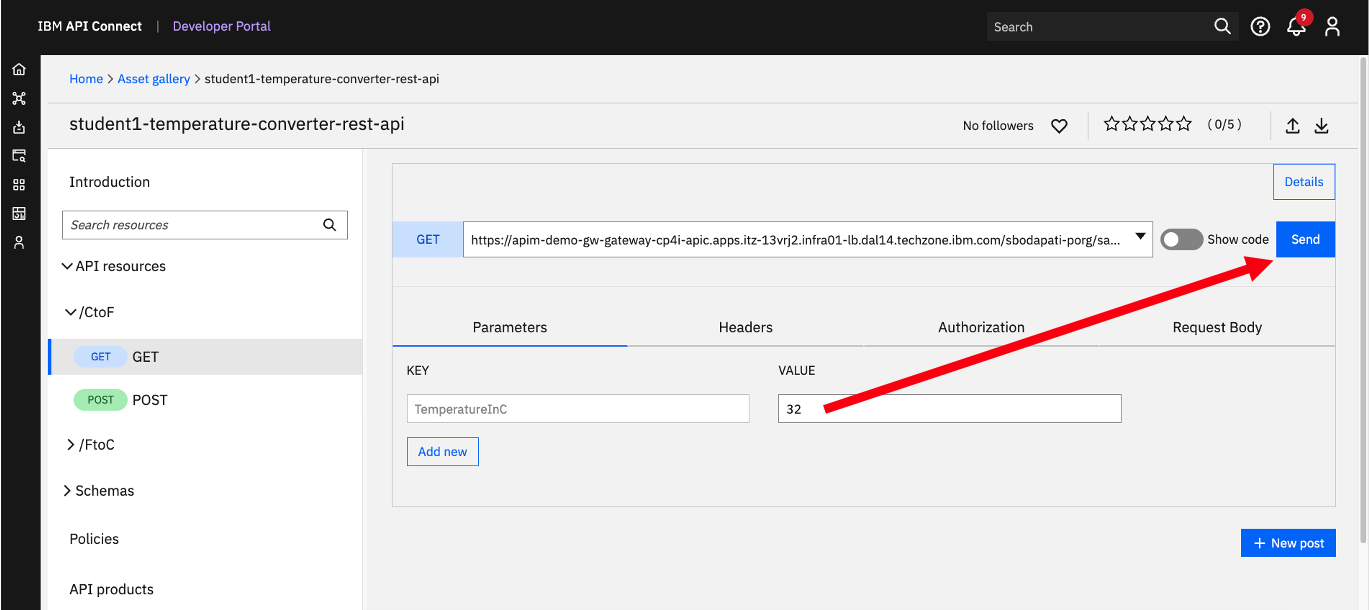1369x610 pixels.
Task: Click the search icon in Search resources box
Action: click(330, 225)
